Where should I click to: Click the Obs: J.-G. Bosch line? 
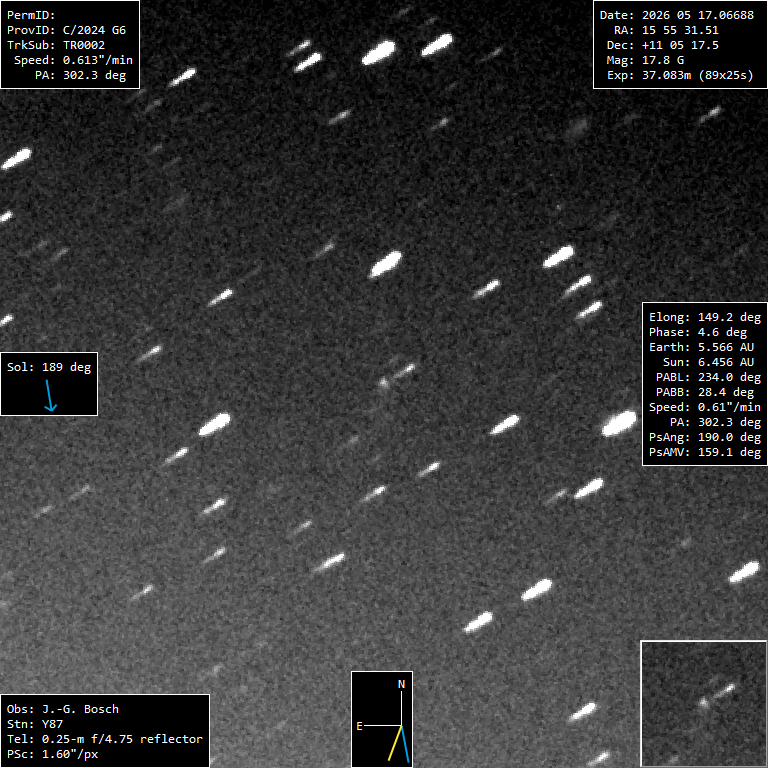coord(63,709)
